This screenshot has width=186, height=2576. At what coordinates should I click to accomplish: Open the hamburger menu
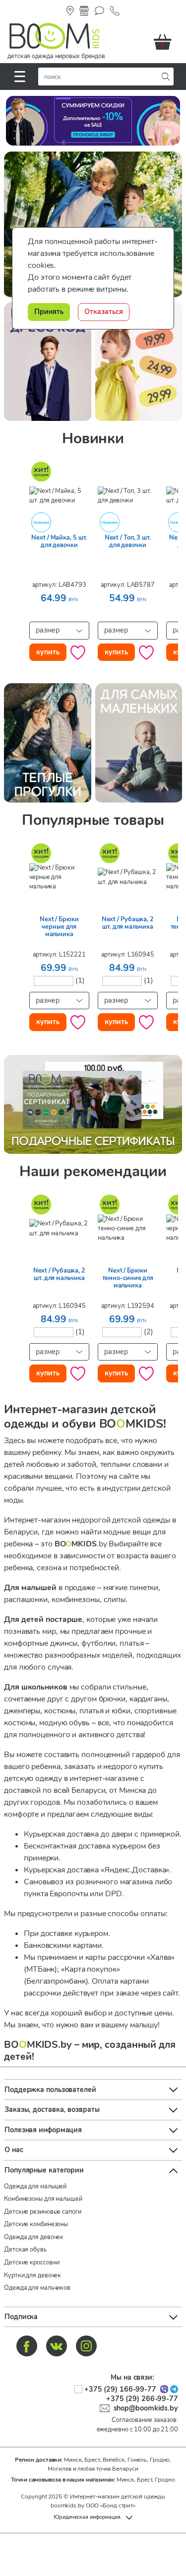[19, 76]
